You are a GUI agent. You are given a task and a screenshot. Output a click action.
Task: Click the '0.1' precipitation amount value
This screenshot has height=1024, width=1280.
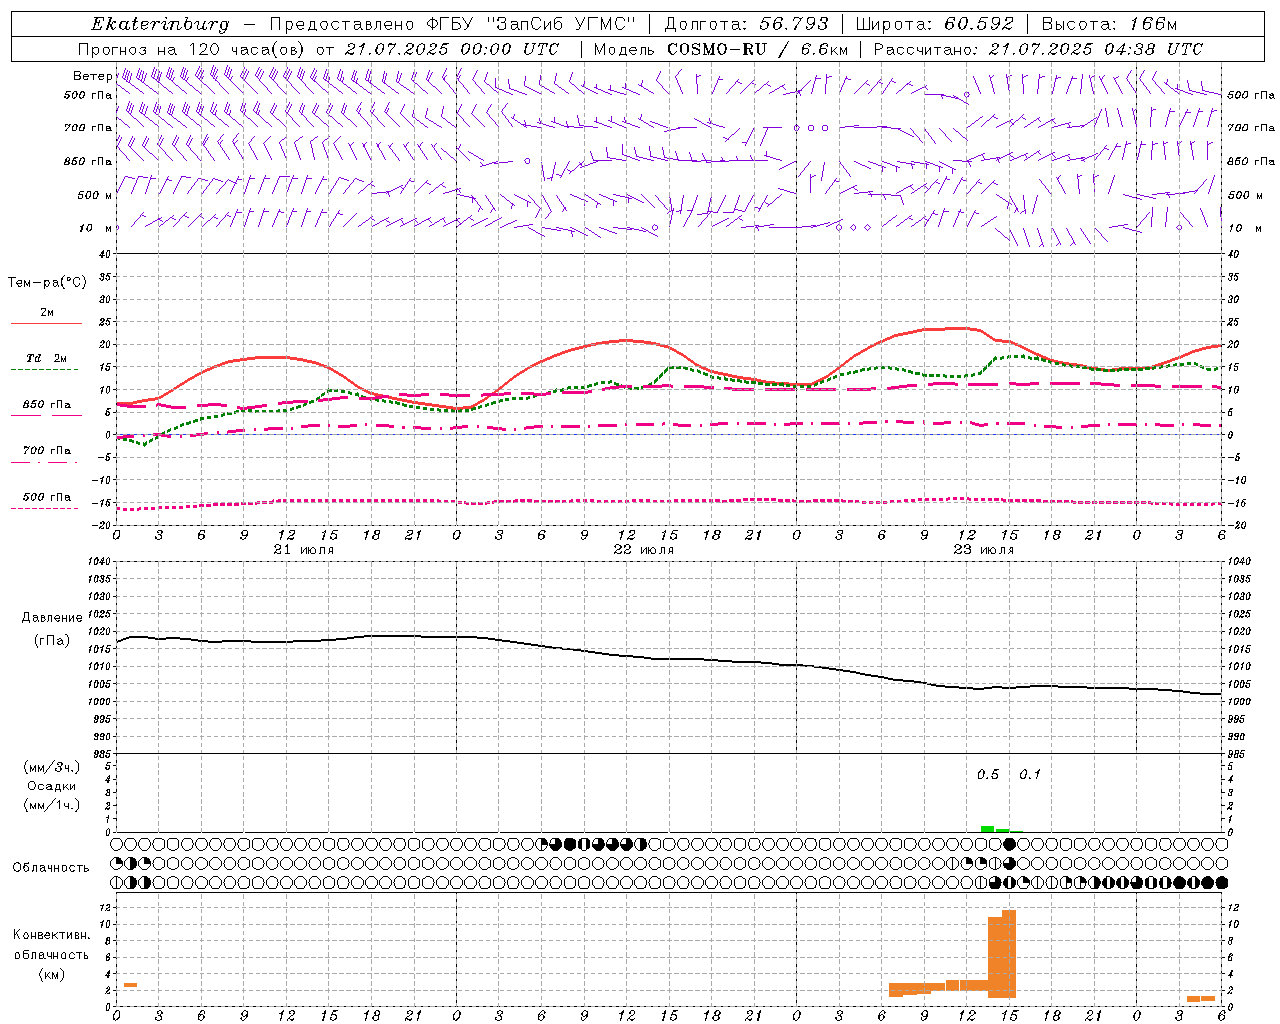(1030, 774)
